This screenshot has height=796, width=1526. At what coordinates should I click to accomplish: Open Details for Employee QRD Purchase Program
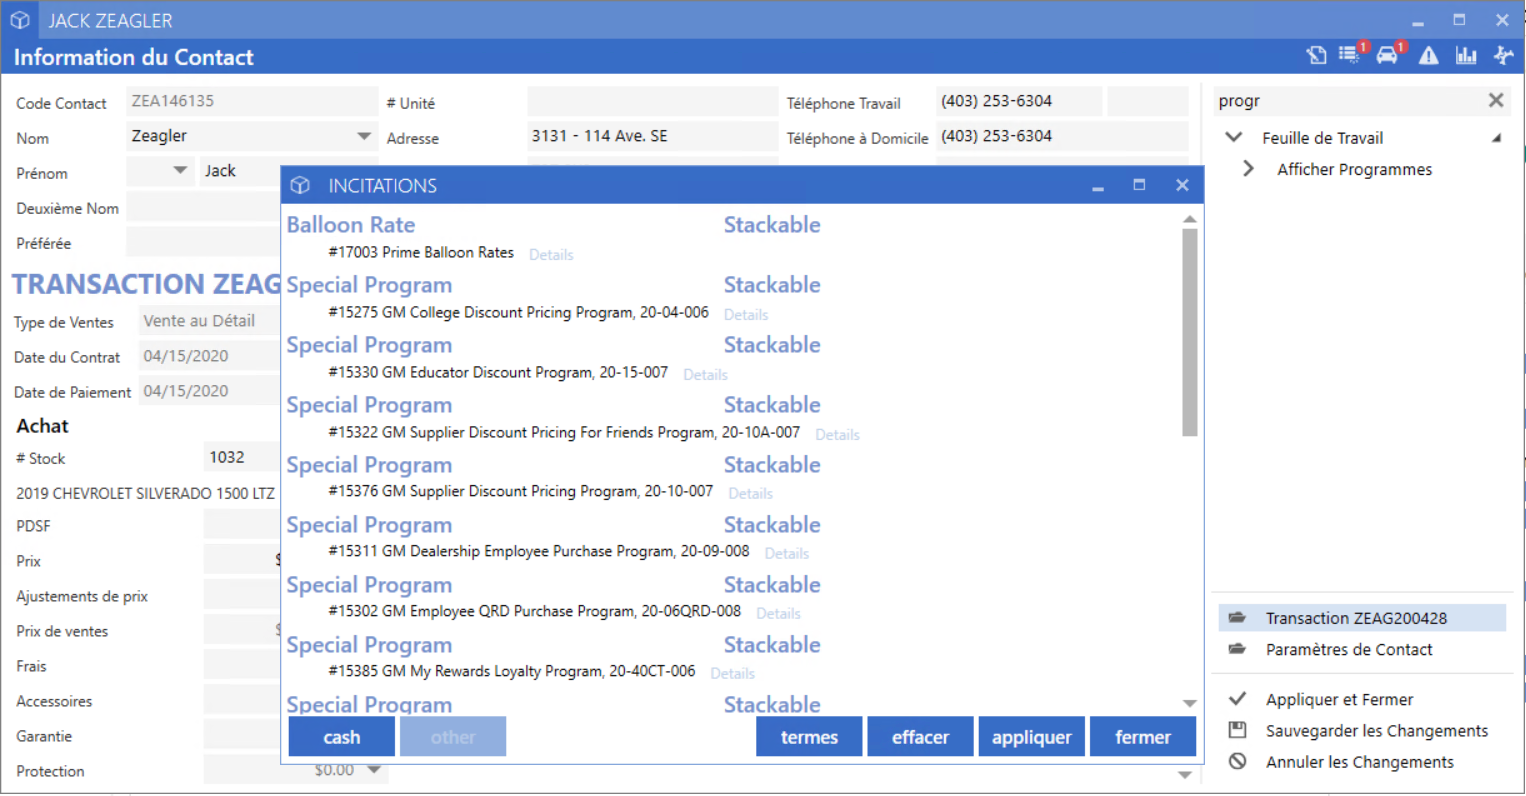[778, 614]
